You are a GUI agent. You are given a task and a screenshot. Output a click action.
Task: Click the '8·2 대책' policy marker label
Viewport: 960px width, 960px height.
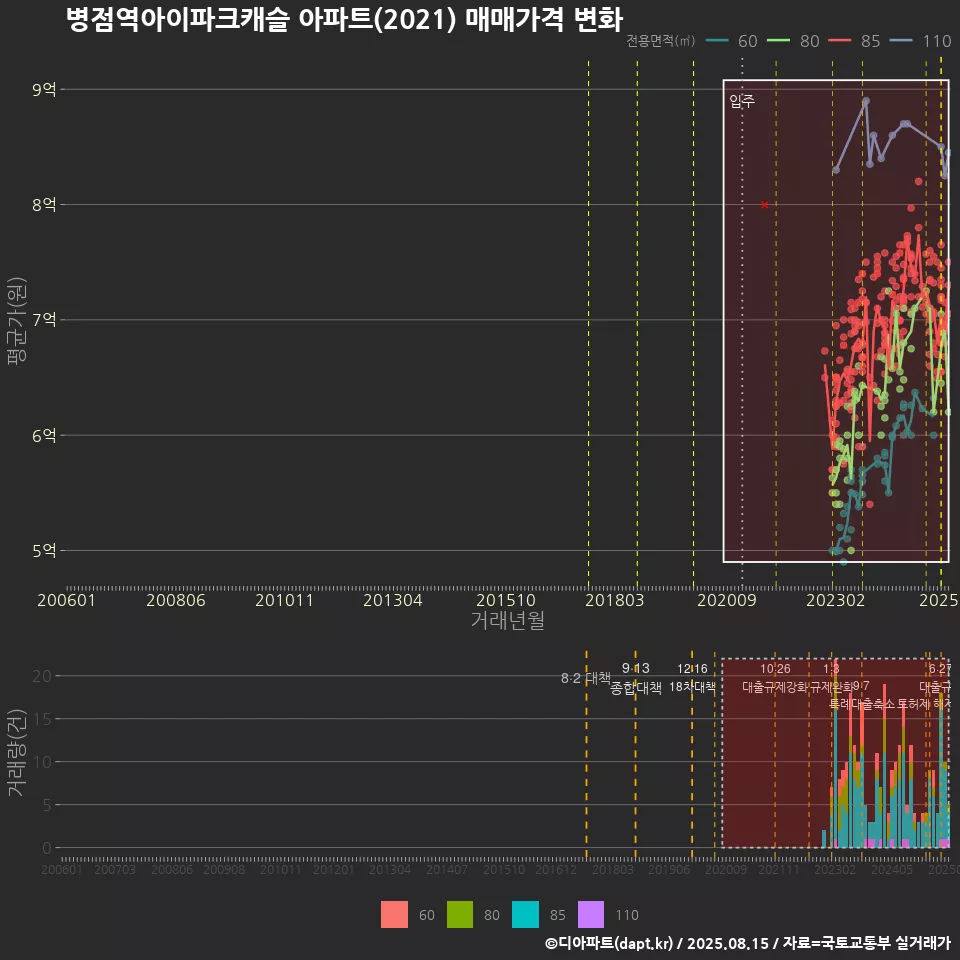[586, 678]
